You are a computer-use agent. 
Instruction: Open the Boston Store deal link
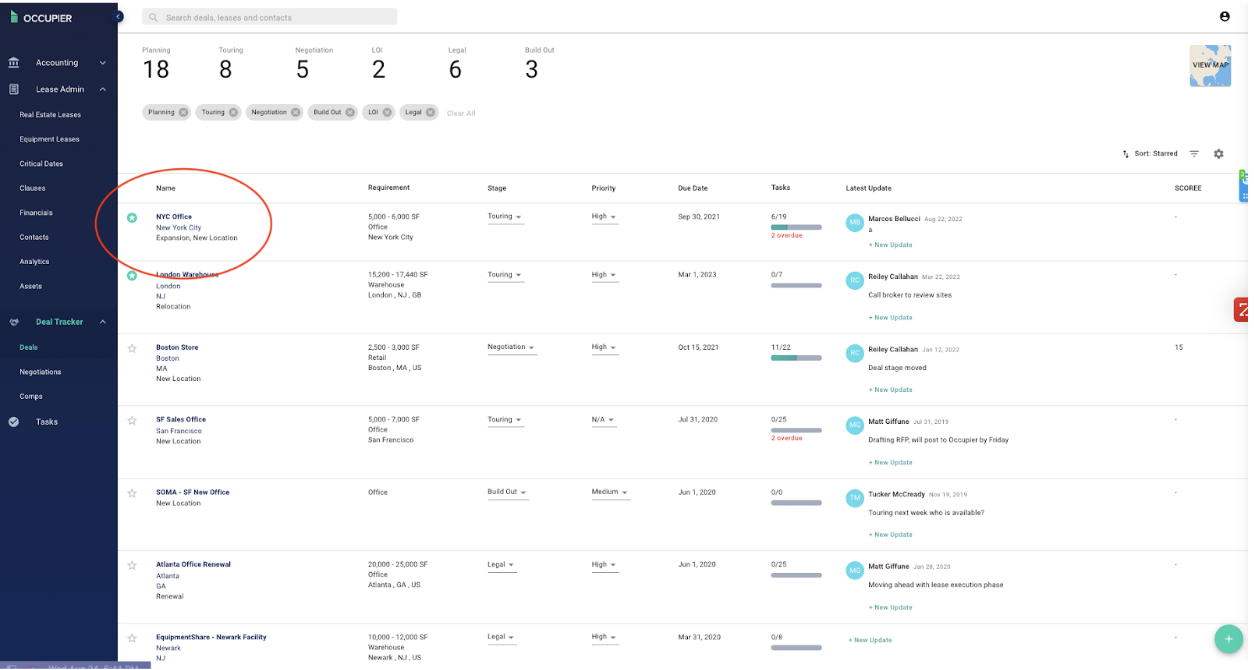(x=177, y=348)
